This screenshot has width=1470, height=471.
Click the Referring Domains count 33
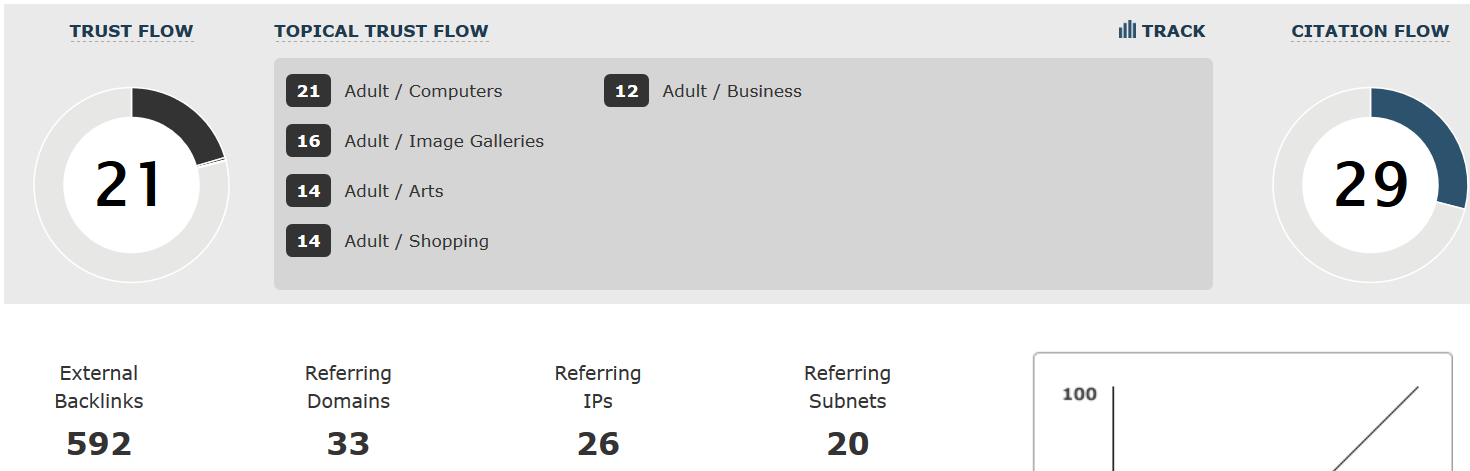[348, 443]
